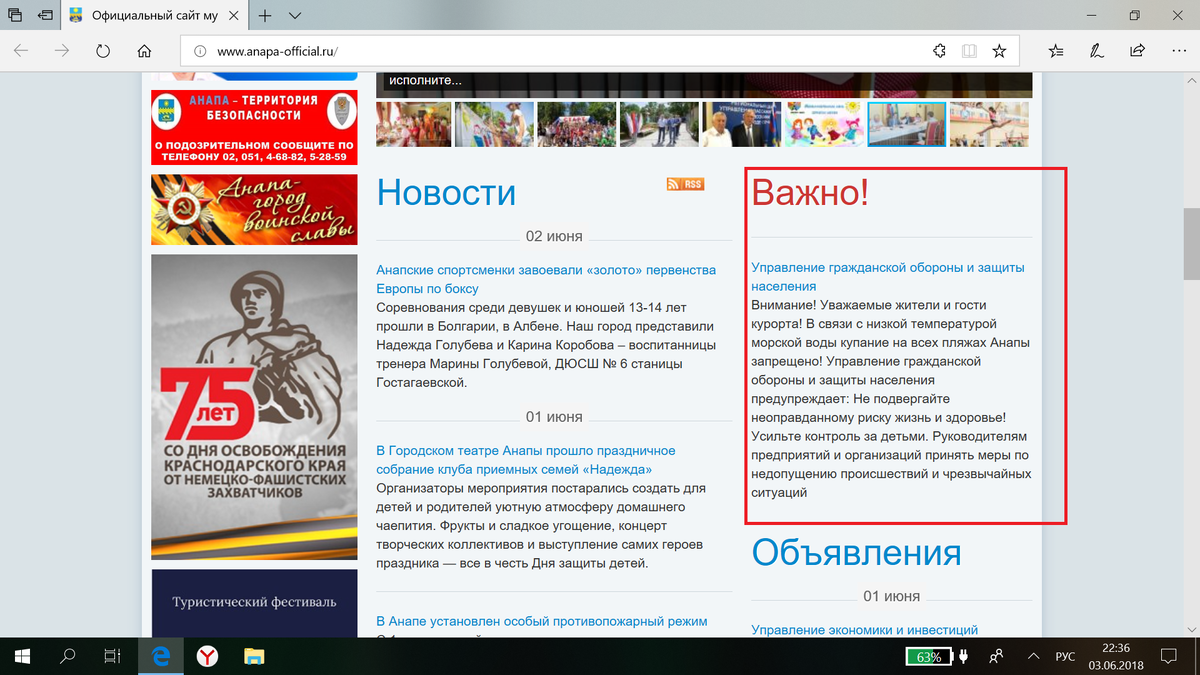
Task: Open a new tab with plus button
Action: click(265, 16)
